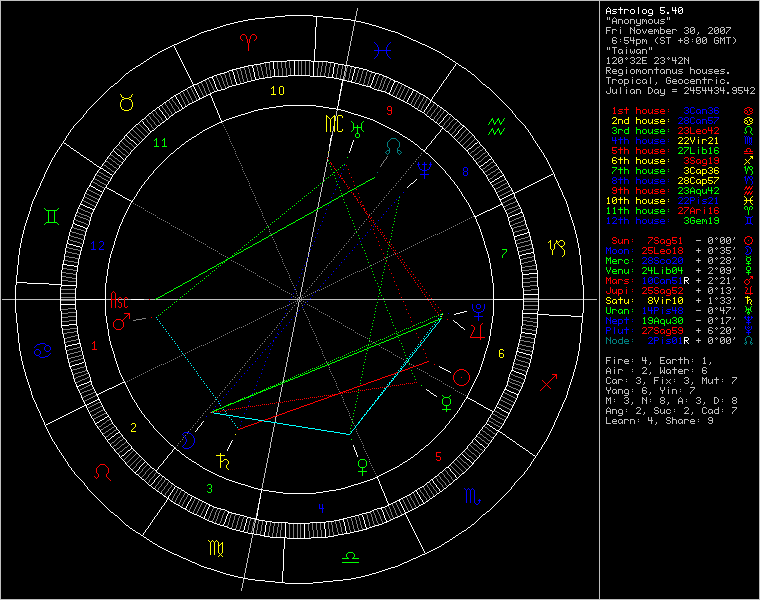Click the blue Pluto glyph in the chart wheel

point(478,312)
